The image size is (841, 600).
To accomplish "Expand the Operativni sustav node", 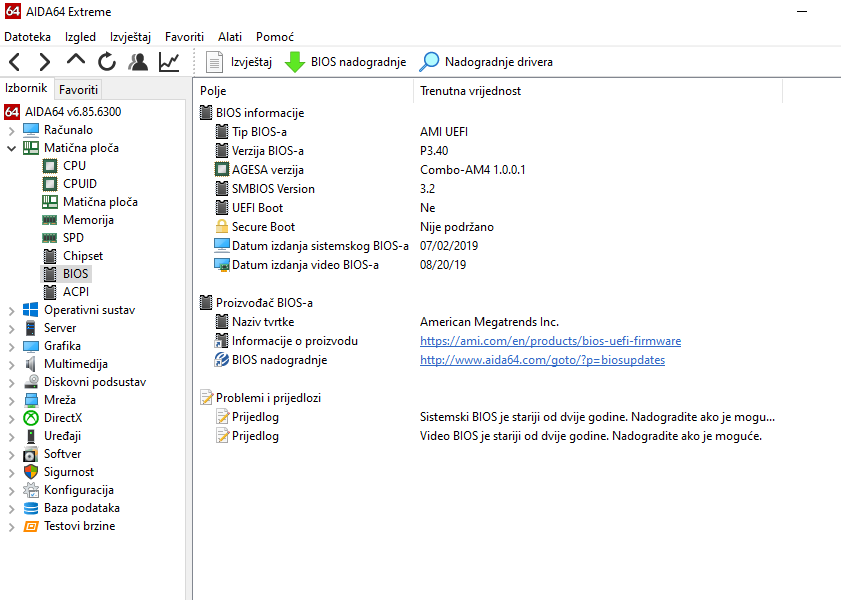I will (x=11, y=310).
